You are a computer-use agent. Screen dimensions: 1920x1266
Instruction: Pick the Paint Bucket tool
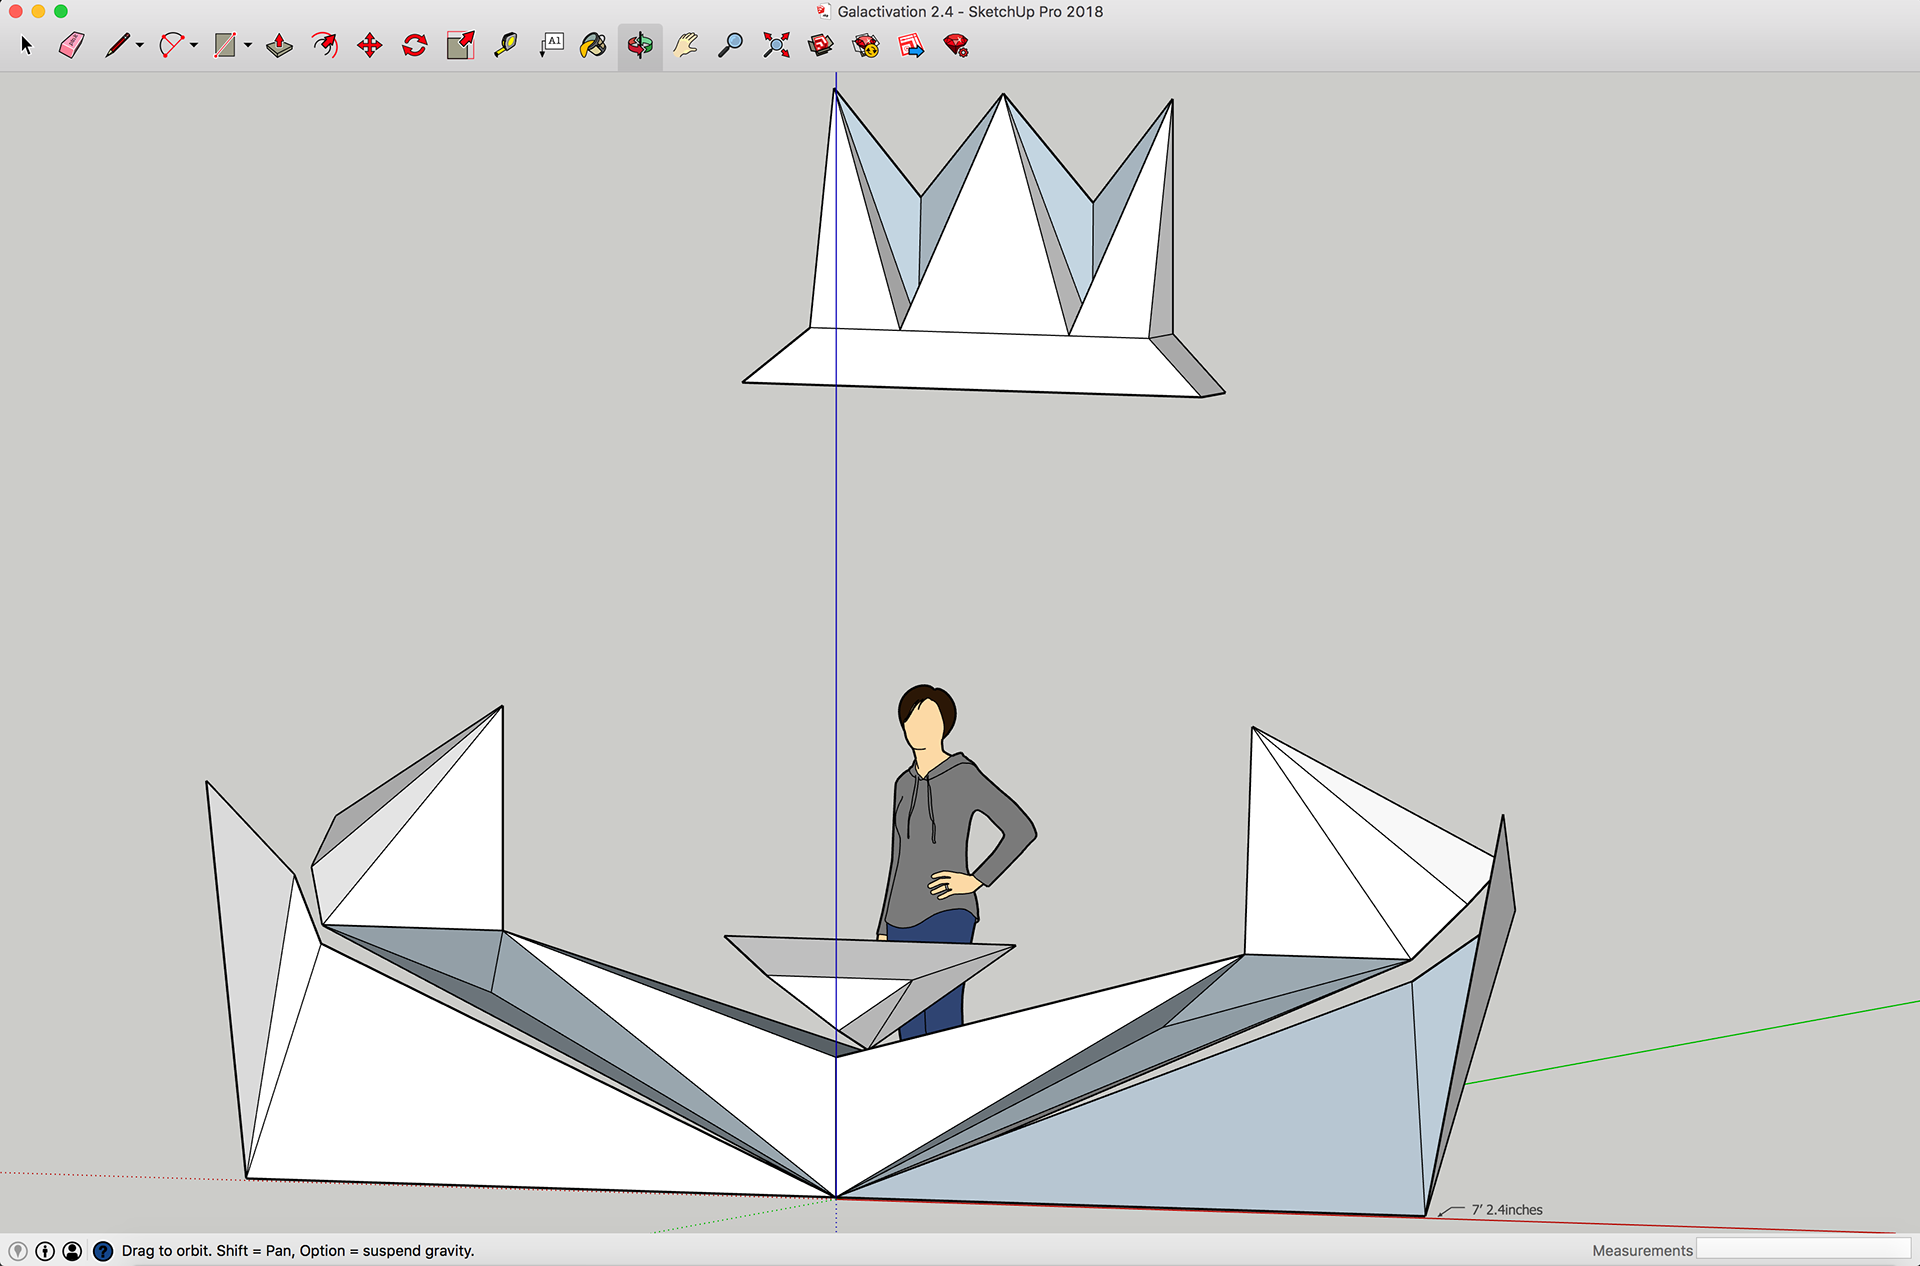[593, 45]
